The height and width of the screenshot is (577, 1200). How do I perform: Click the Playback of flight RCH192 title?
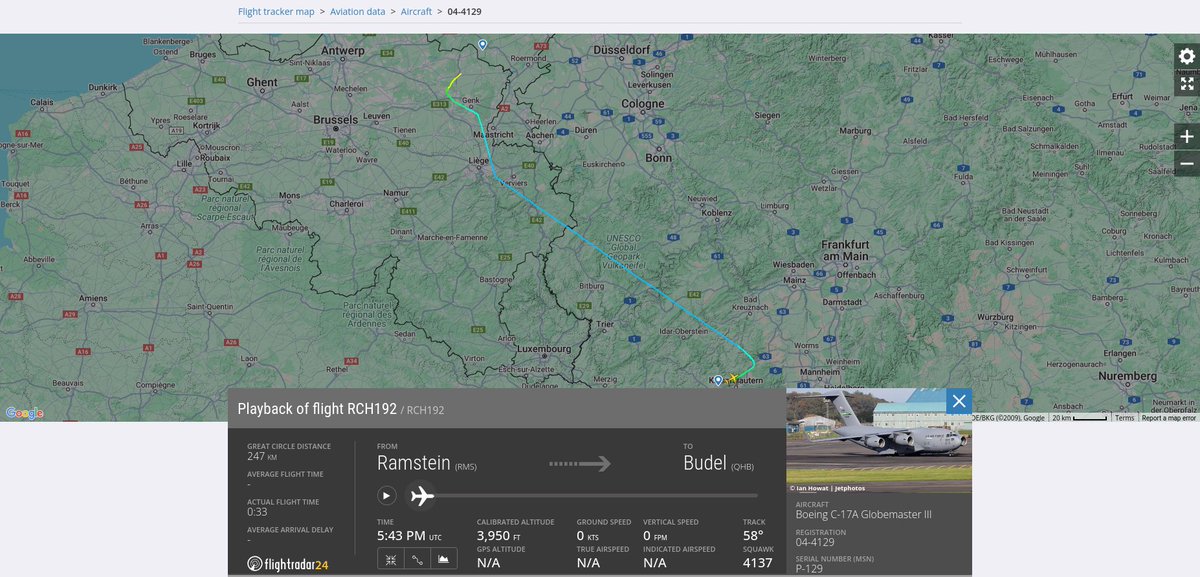tap(317, 409)
